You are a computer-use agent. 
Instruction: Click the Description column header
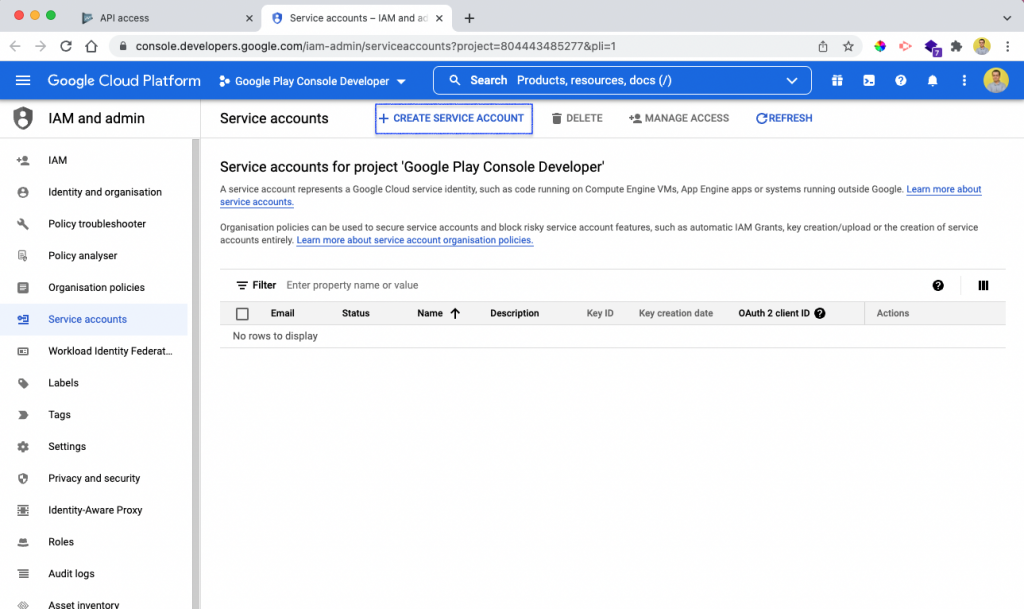[x=515, y=313]
